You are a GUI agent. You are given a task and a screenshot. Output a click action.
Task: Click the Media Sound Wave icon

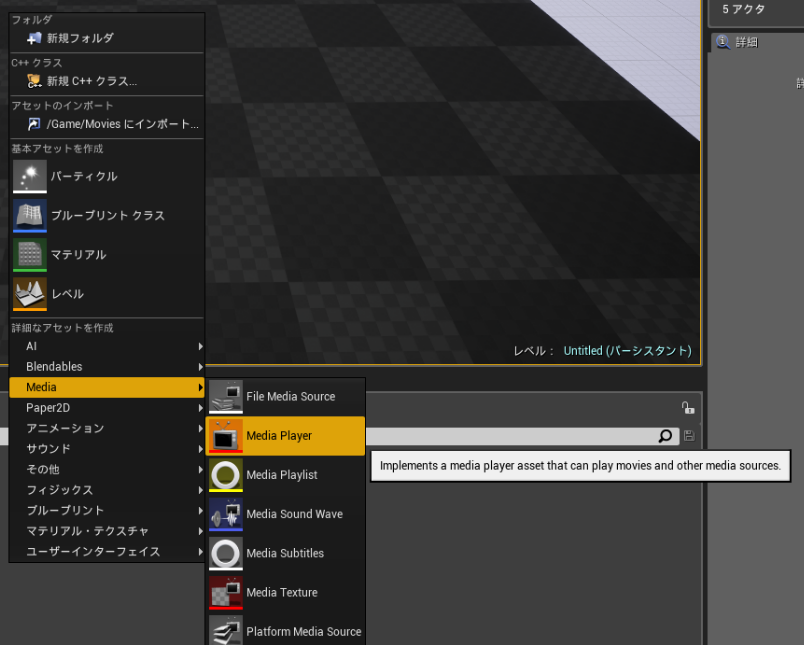(226, 514)
